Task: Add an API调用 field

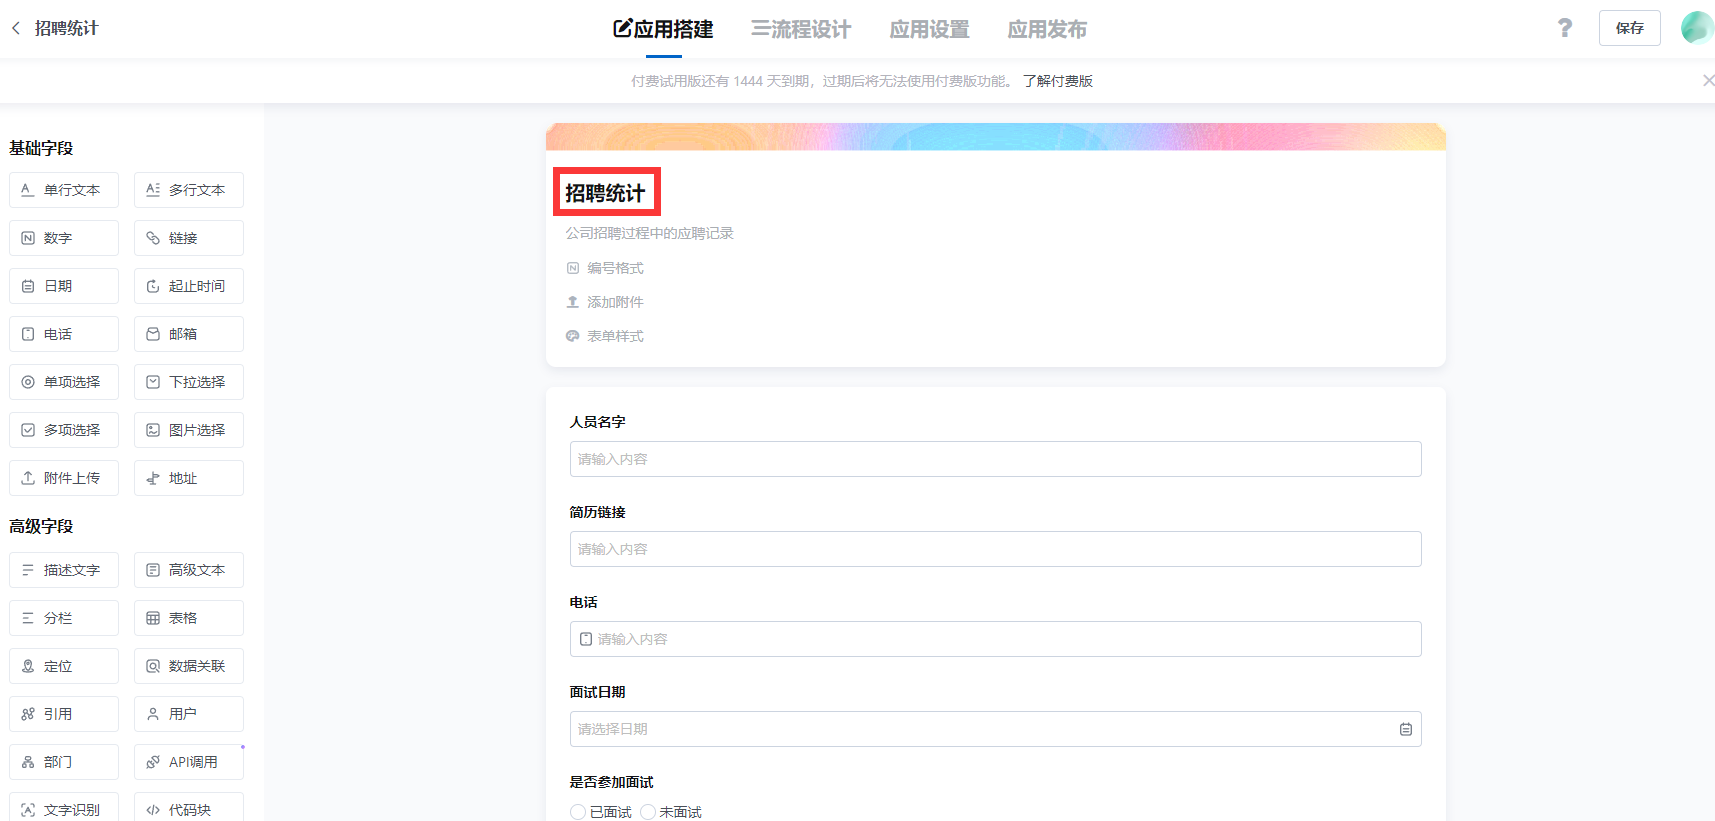Action: (189, 762)
